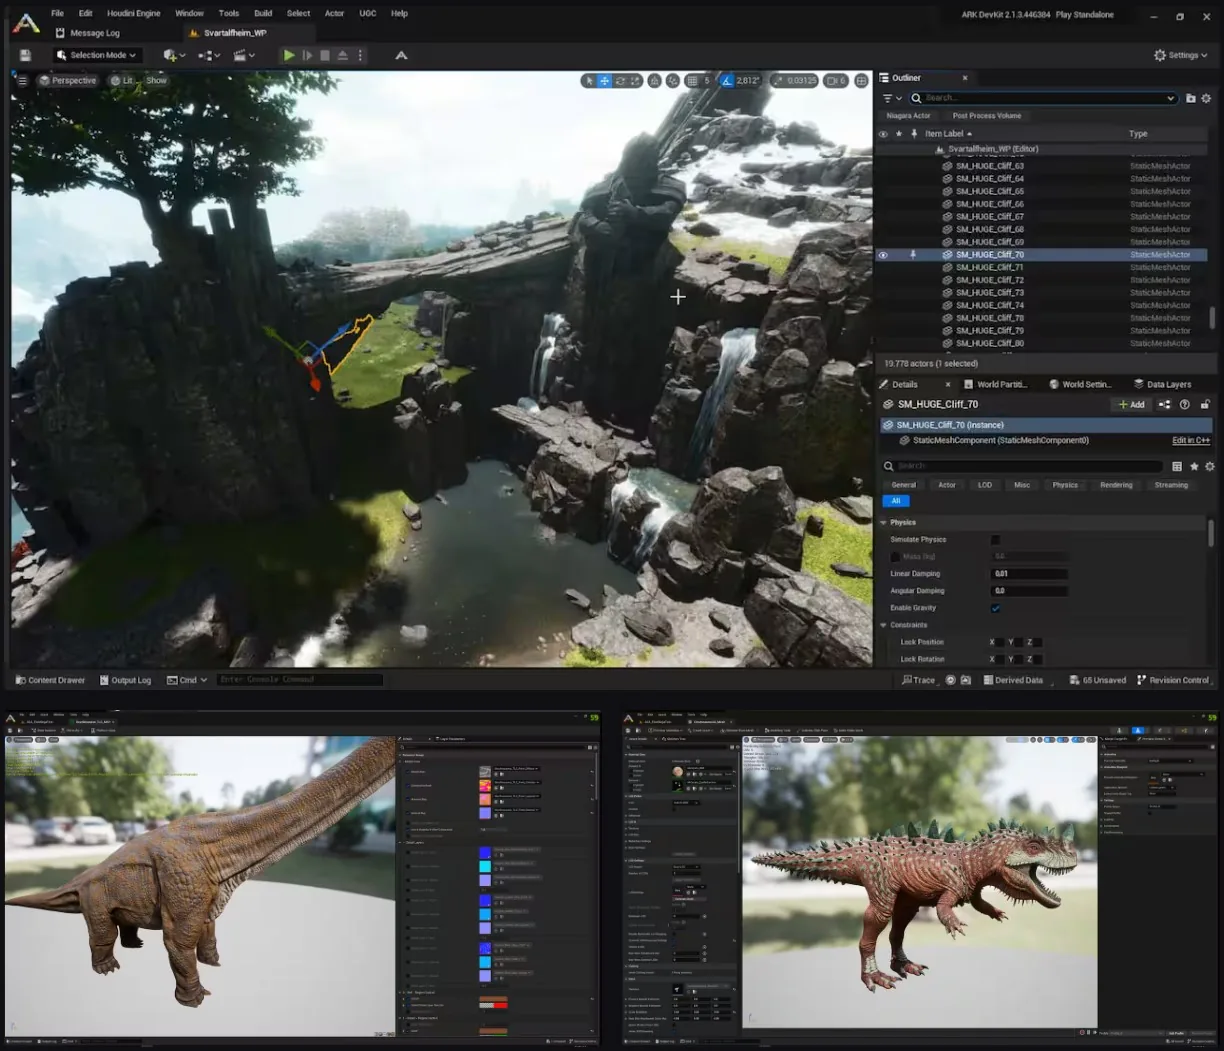Click the Eject button in play controls
The image size is (1224, 1051).
point(343,55)
